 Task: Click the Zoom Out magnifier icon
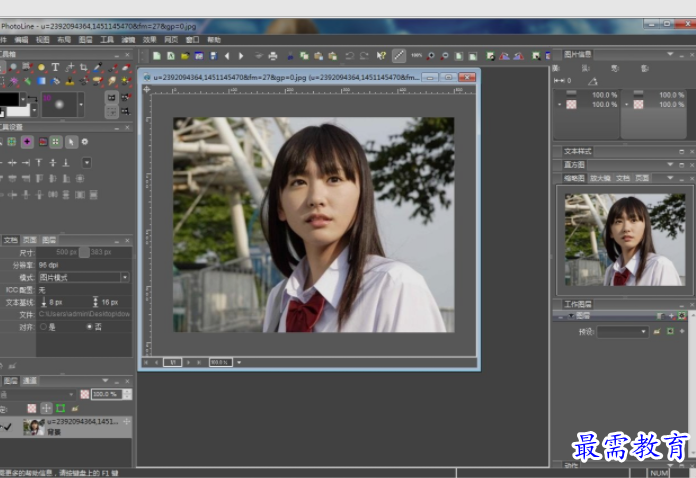(444, 56)
